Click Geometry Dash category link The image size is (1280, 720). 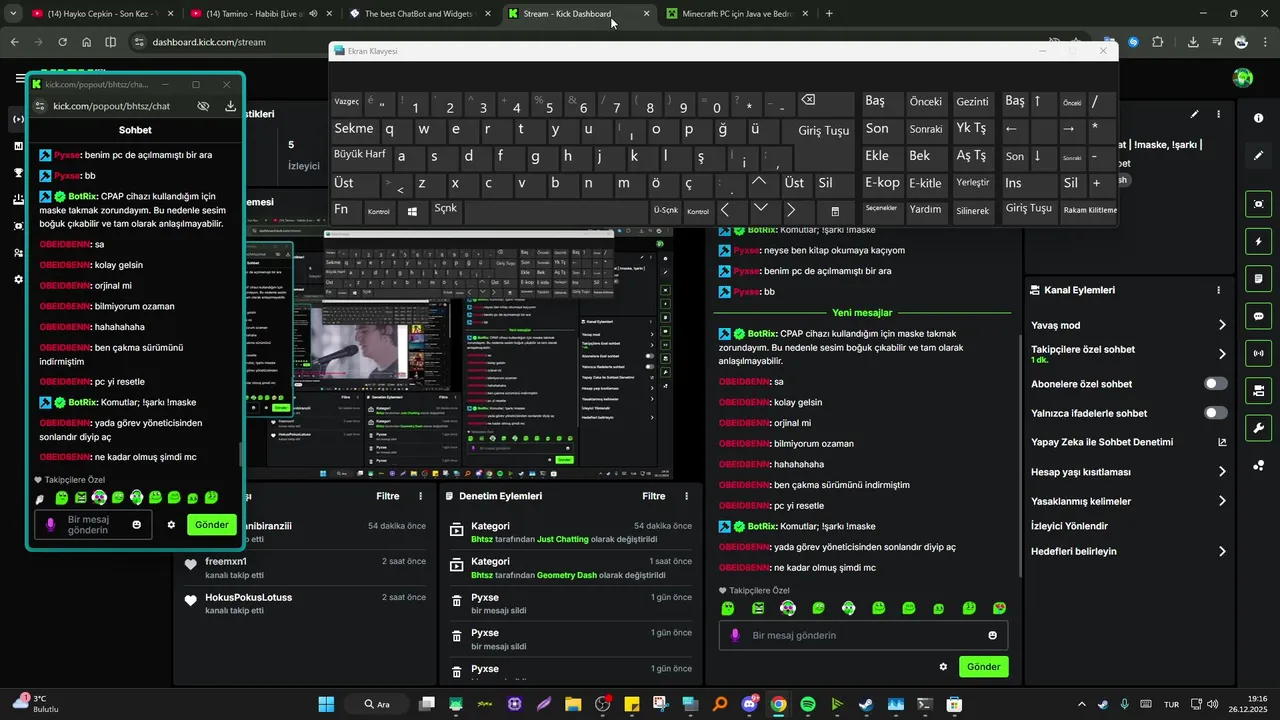[568, 576]
